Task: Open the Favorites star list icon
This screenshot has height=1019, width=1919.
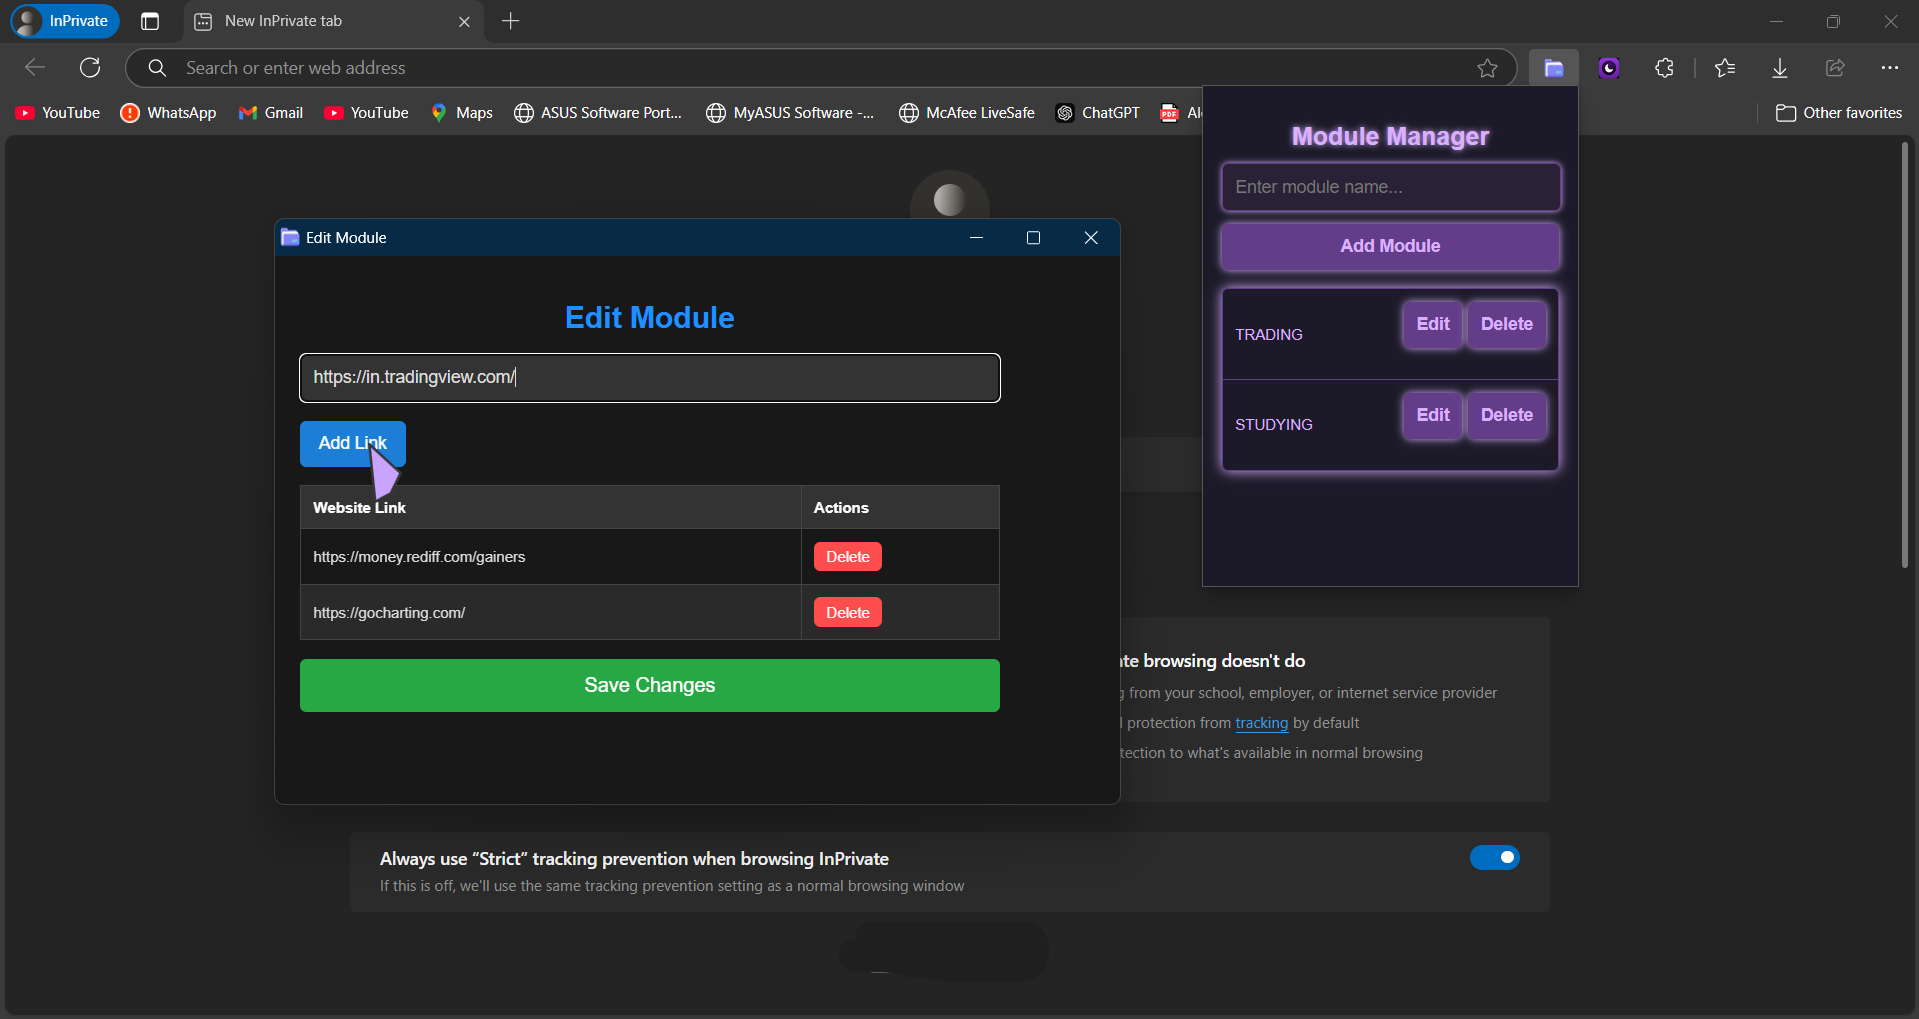Action: coord(1724,67)
